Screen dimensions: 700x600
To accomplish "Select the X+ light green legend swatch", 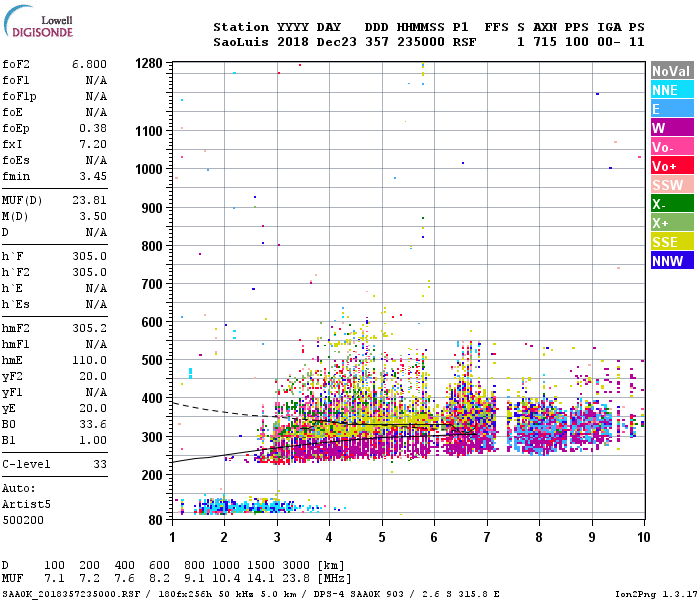I will tap(672, 223).
